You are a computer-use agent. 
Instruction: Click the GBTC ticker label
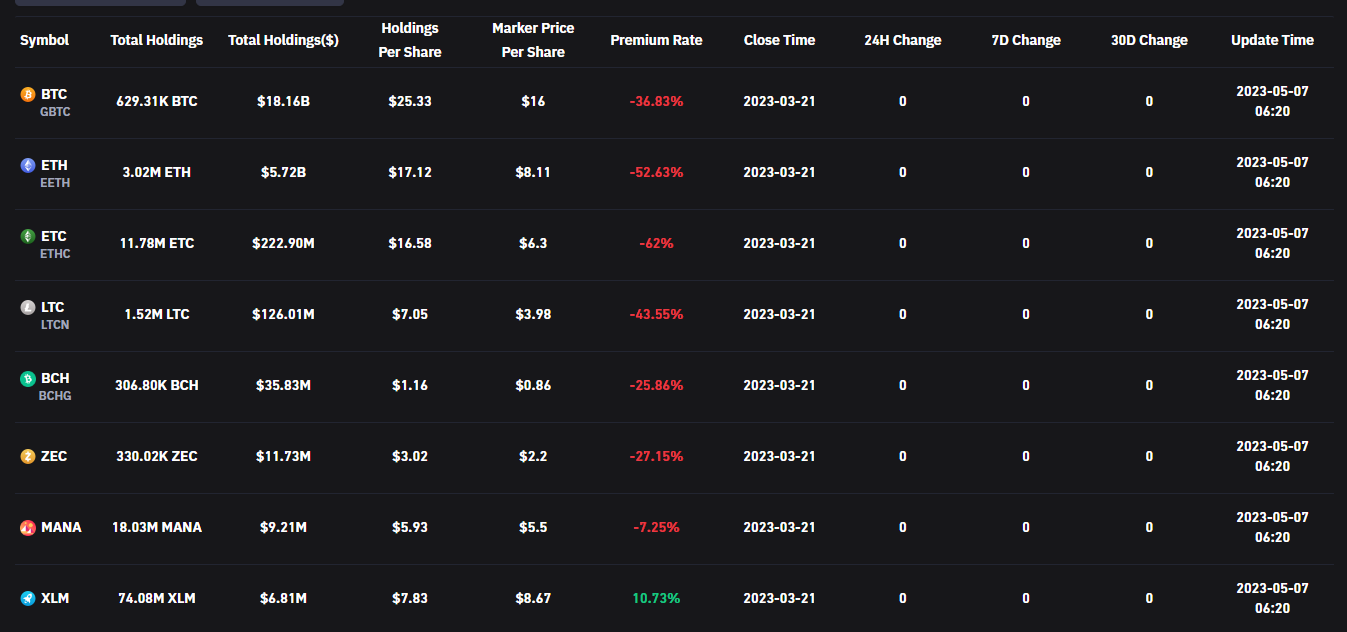tap(55, 112)
